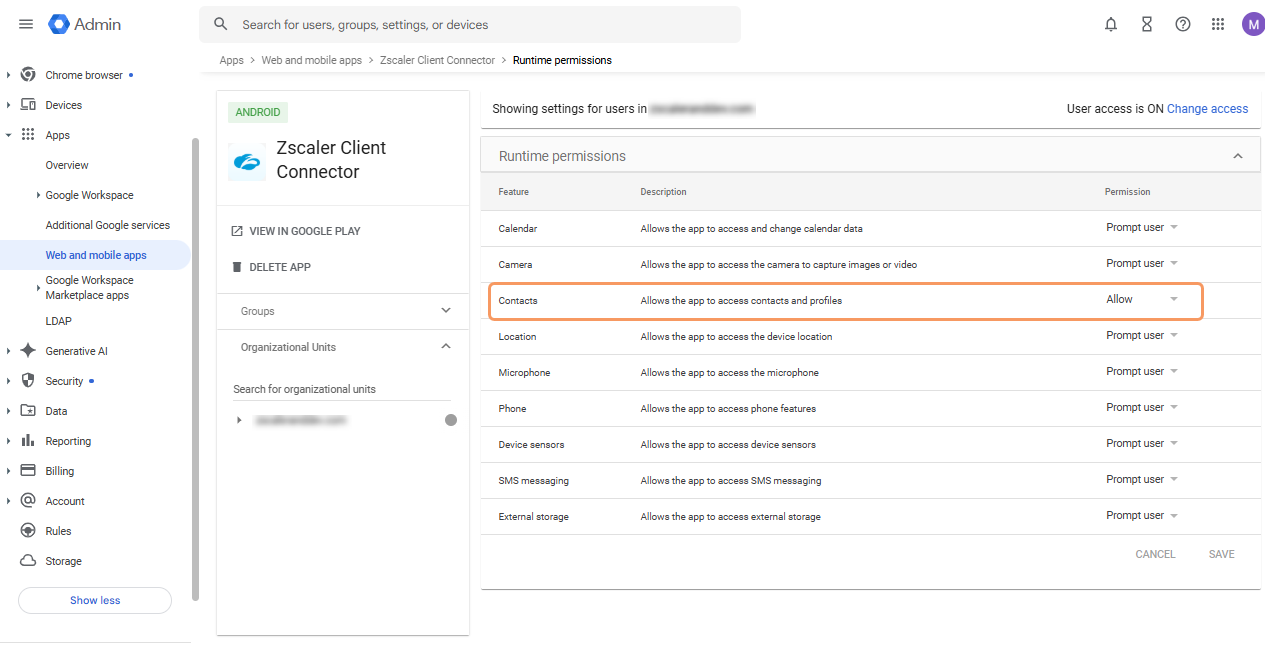Click the help question mark icon
Image resolution: width=1265 pixels, height=659 pixels.
1183,24
